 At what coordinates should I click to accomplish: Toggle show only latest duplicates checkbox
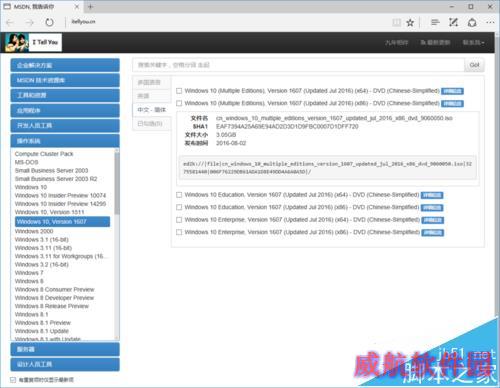click(13, 380)
